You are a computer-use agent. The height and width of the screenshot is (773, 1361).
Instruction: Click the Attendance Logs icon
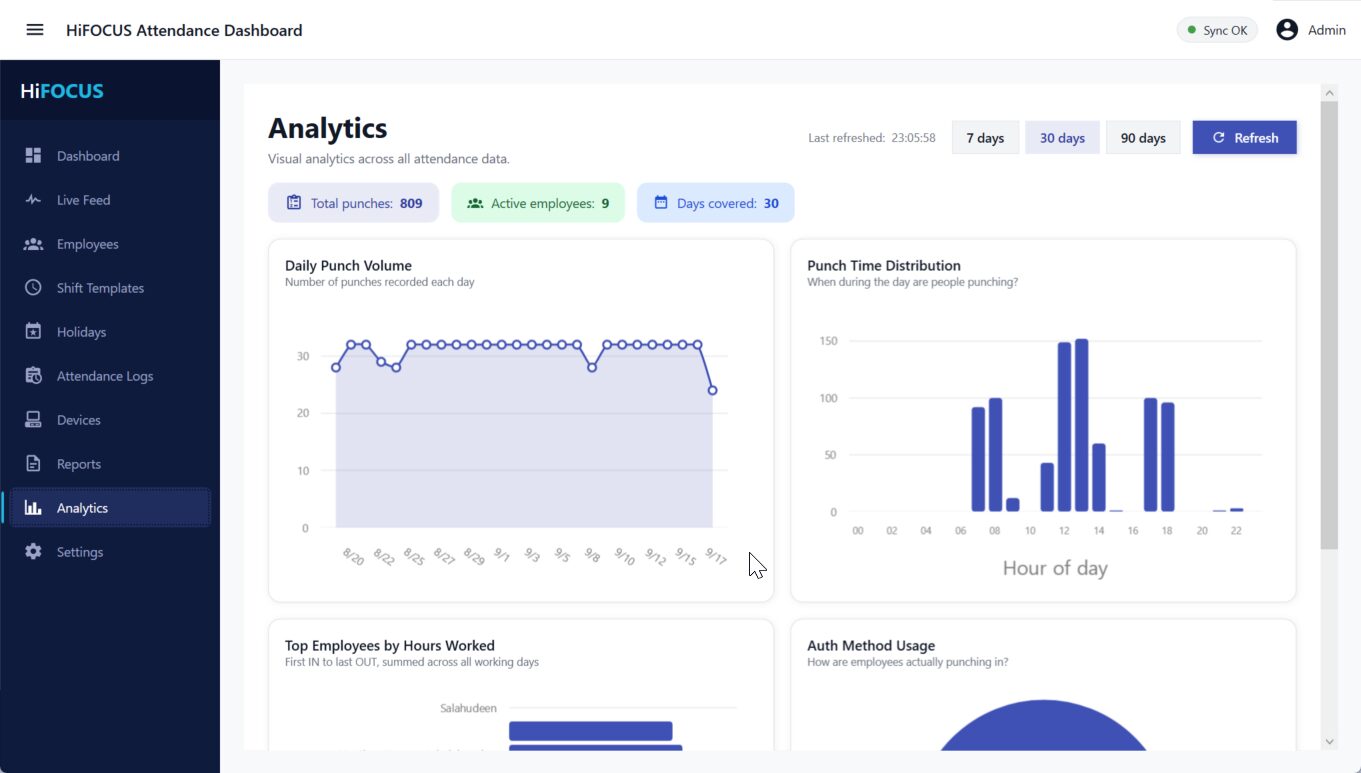(x=33, y=376)
